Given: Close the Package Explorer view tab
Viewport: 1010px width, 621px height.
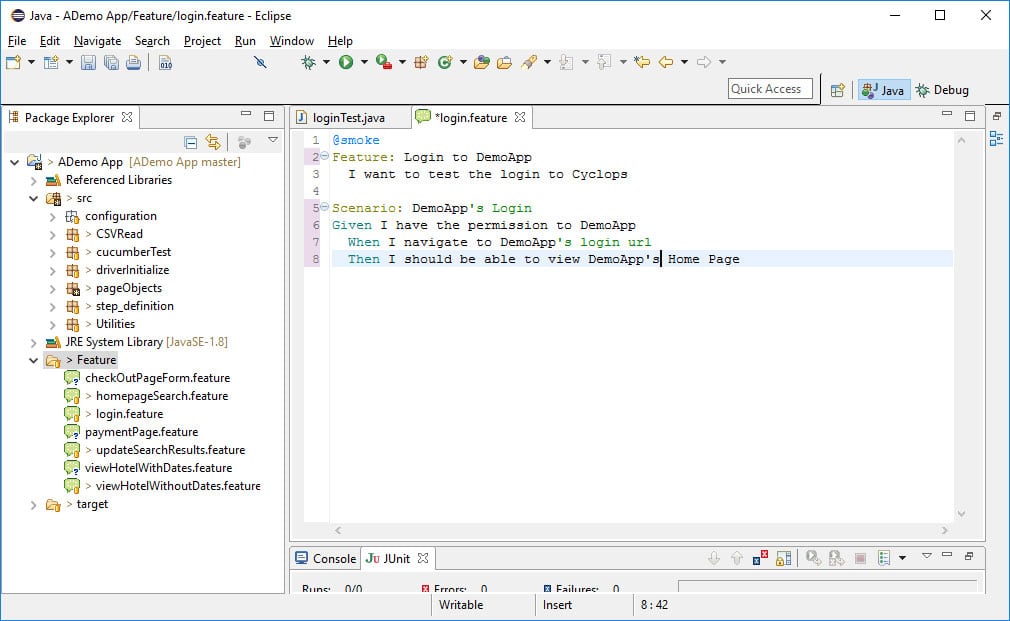Looking at the screenshot, I should [127, 117].
